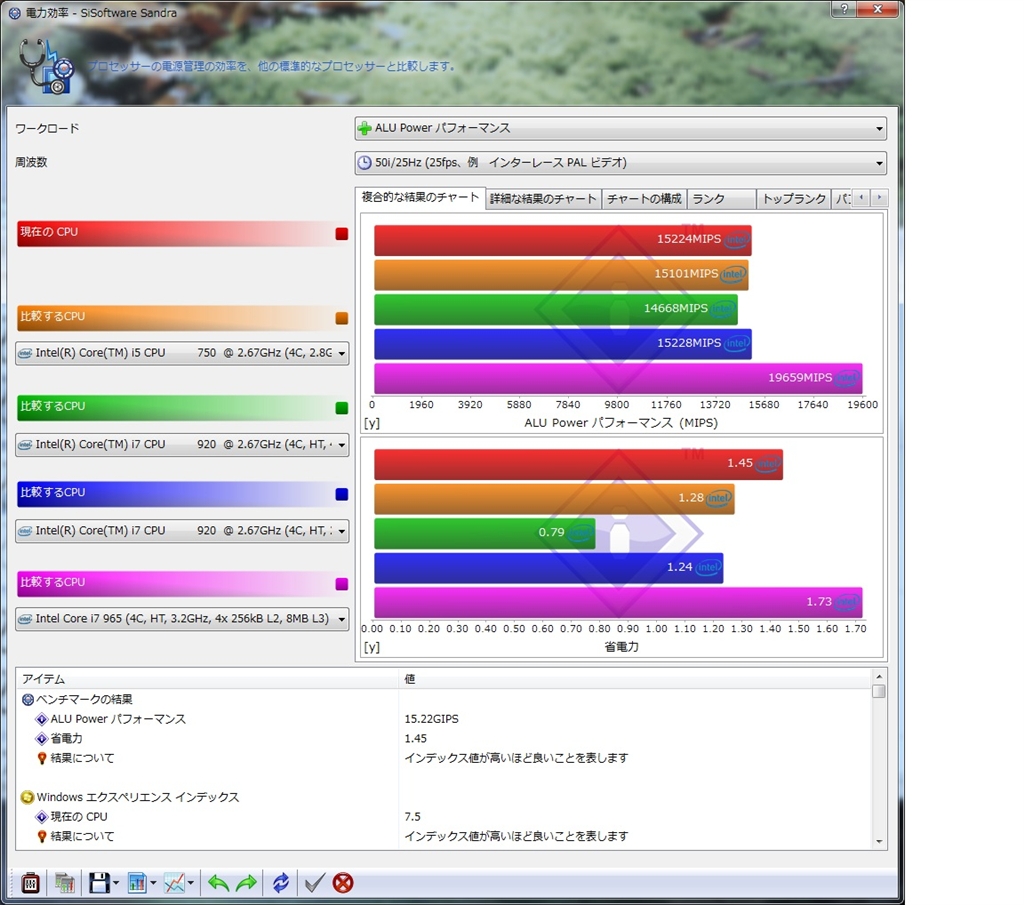Switch to the 詳細な結果のチャート tab
1024x905 pixels.
(x=543, y=198)
